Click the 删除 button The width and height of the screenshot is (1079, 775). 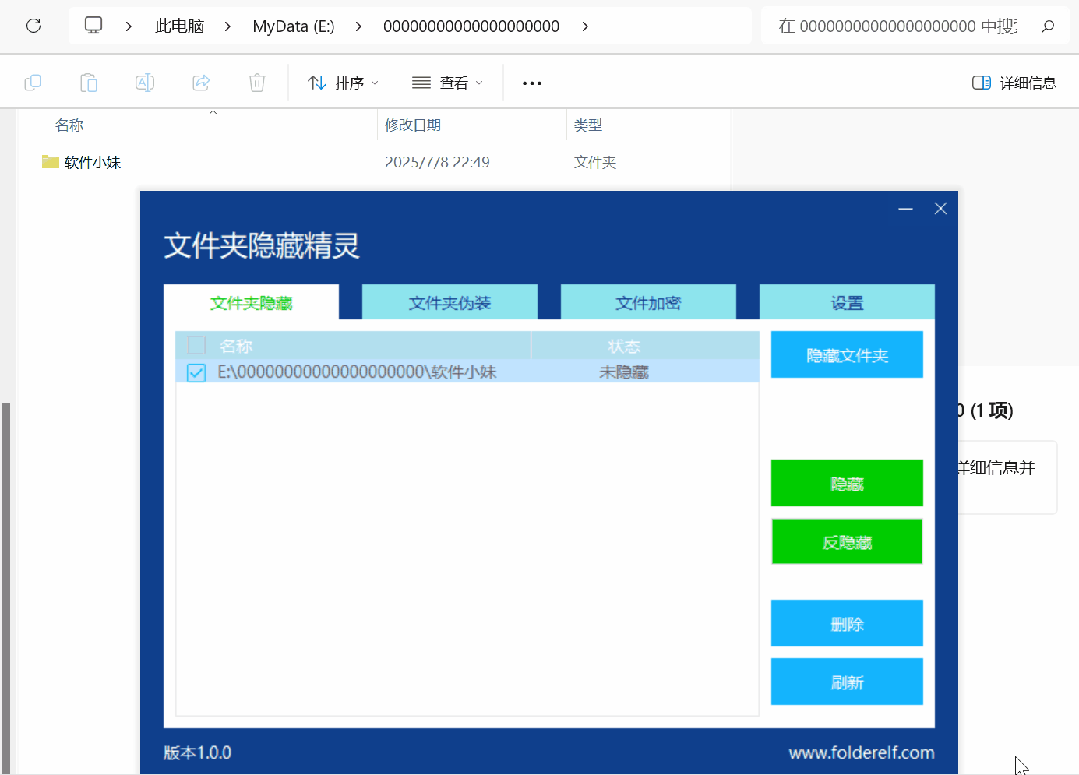click(846, 623)
